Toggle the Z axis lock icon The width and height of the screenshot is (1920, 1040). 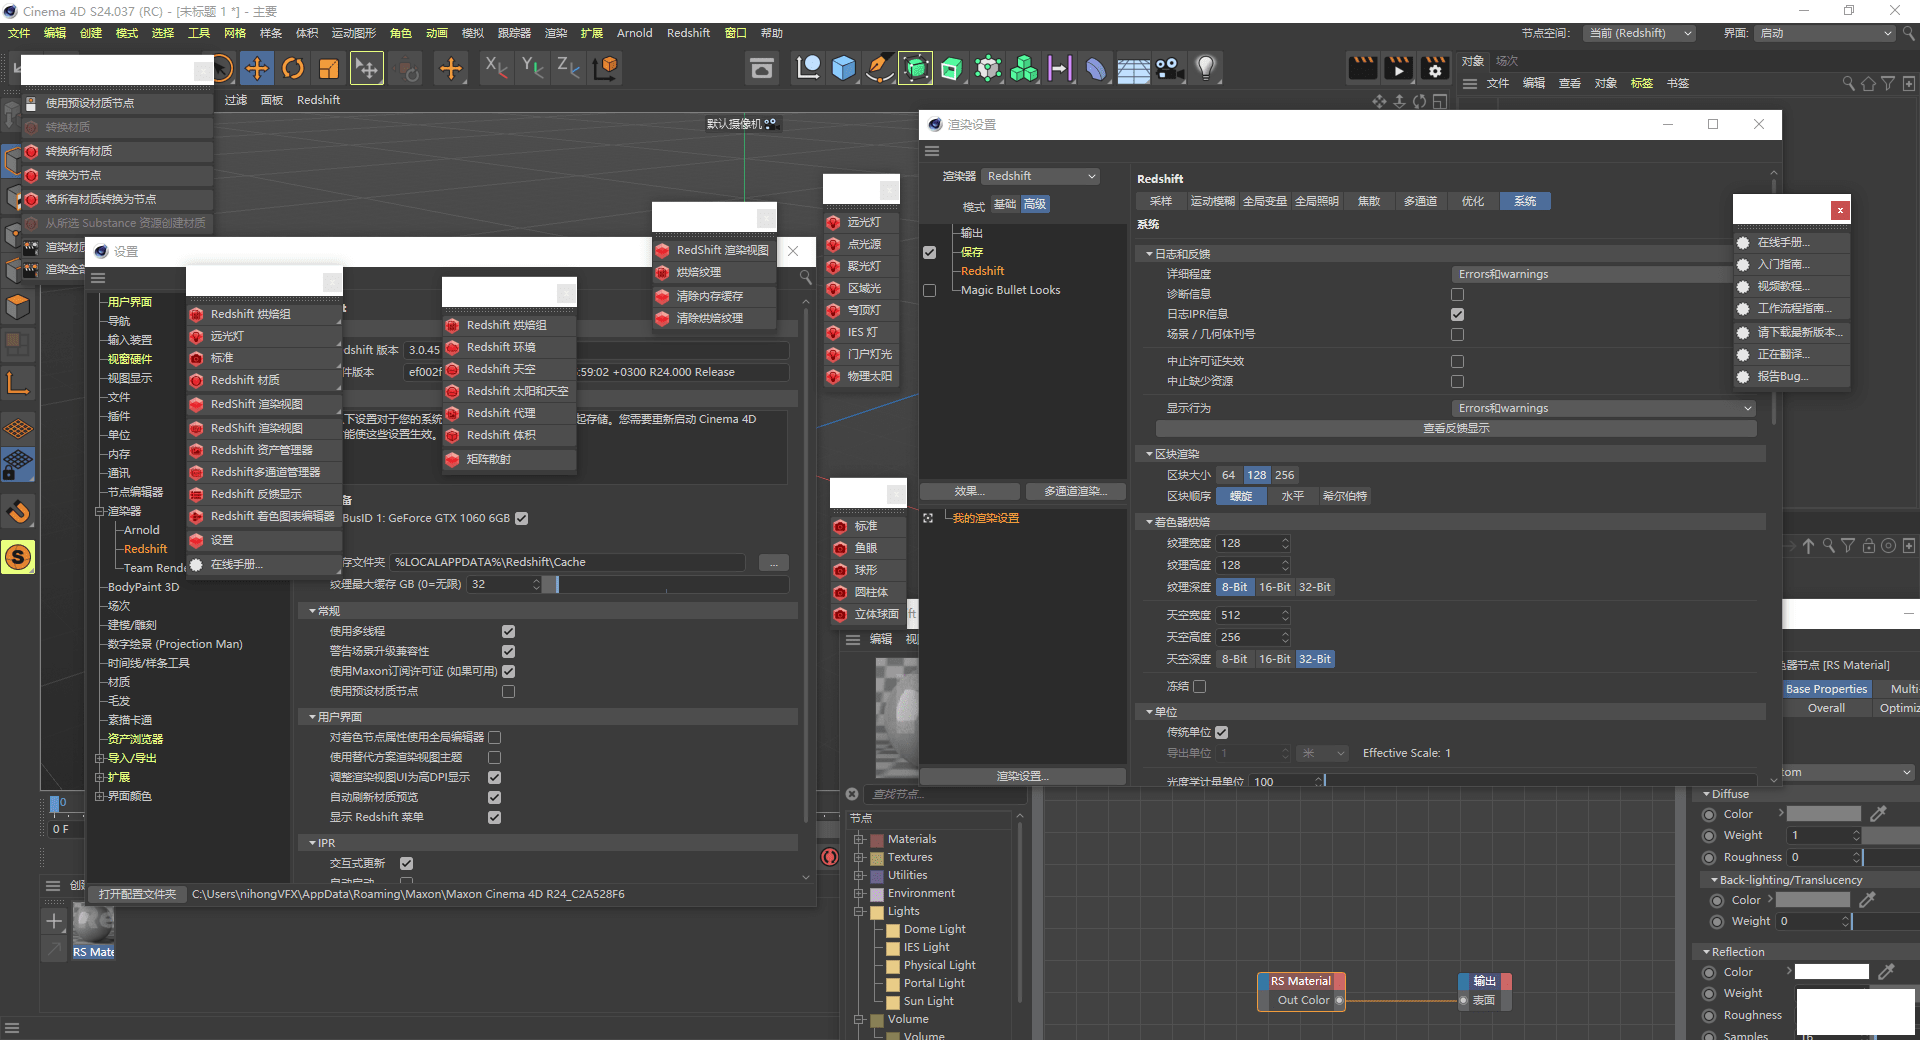(569, 68)
